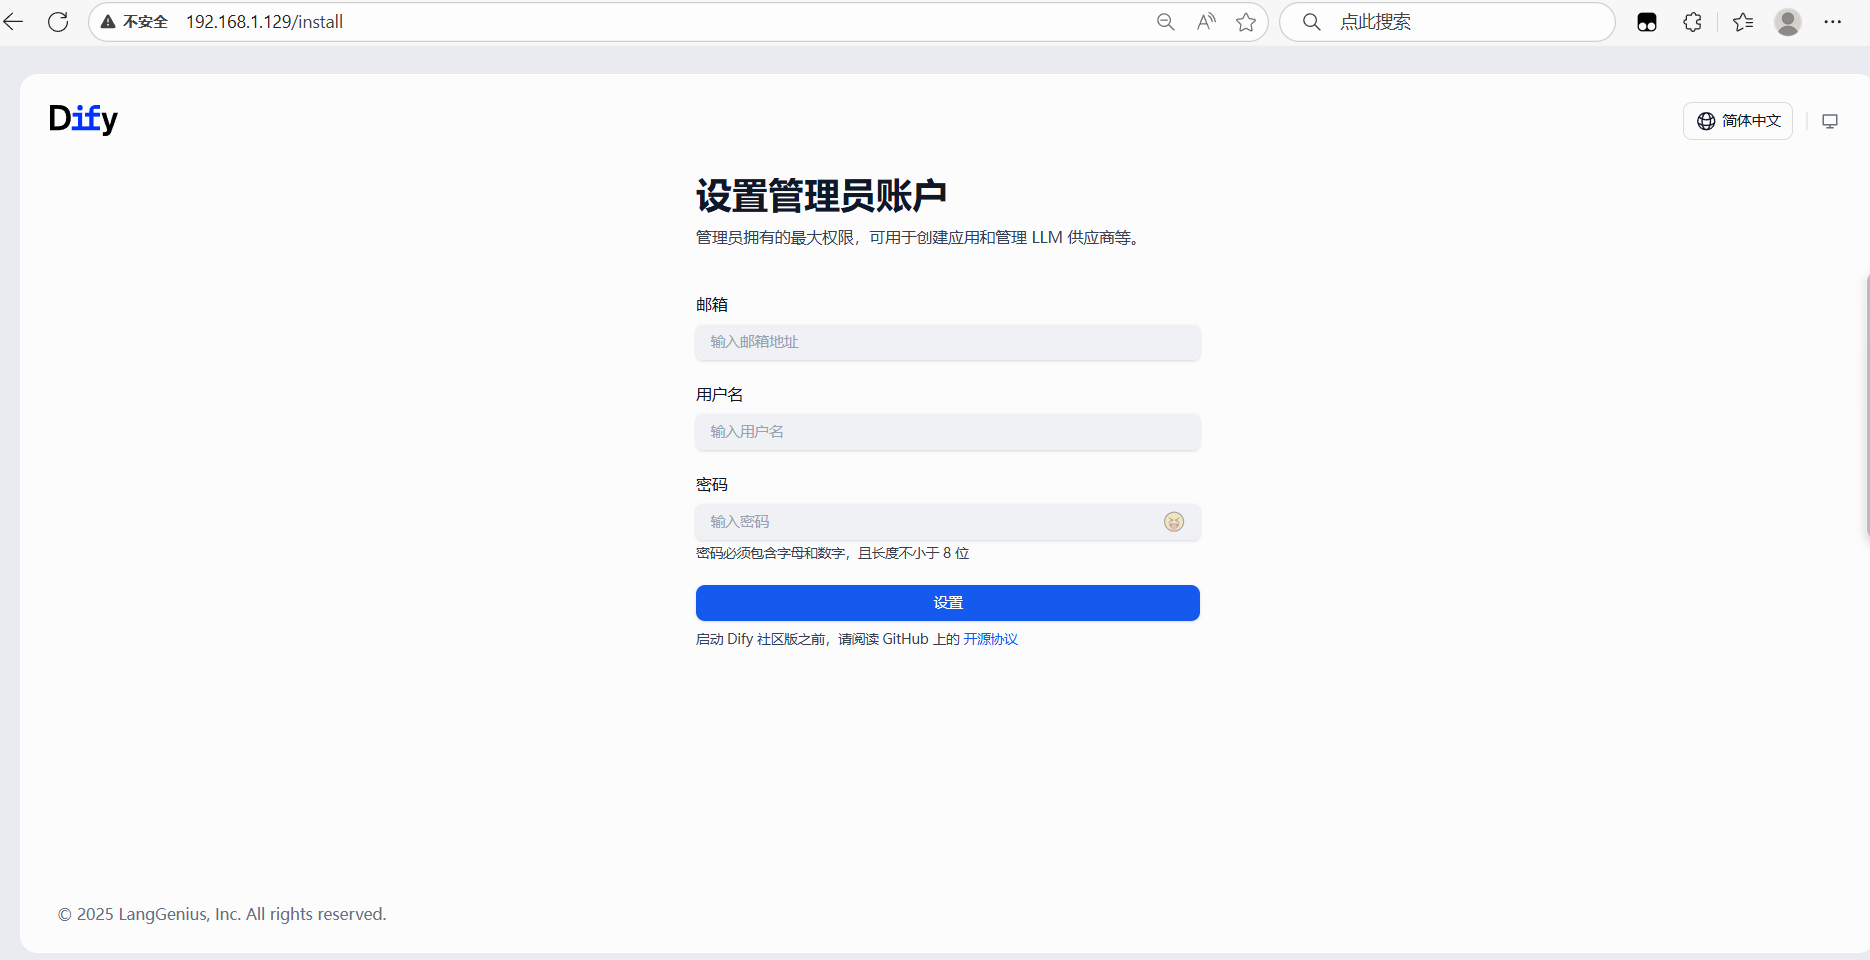Click the LangGenius copyright footer text

pos(222,914)
